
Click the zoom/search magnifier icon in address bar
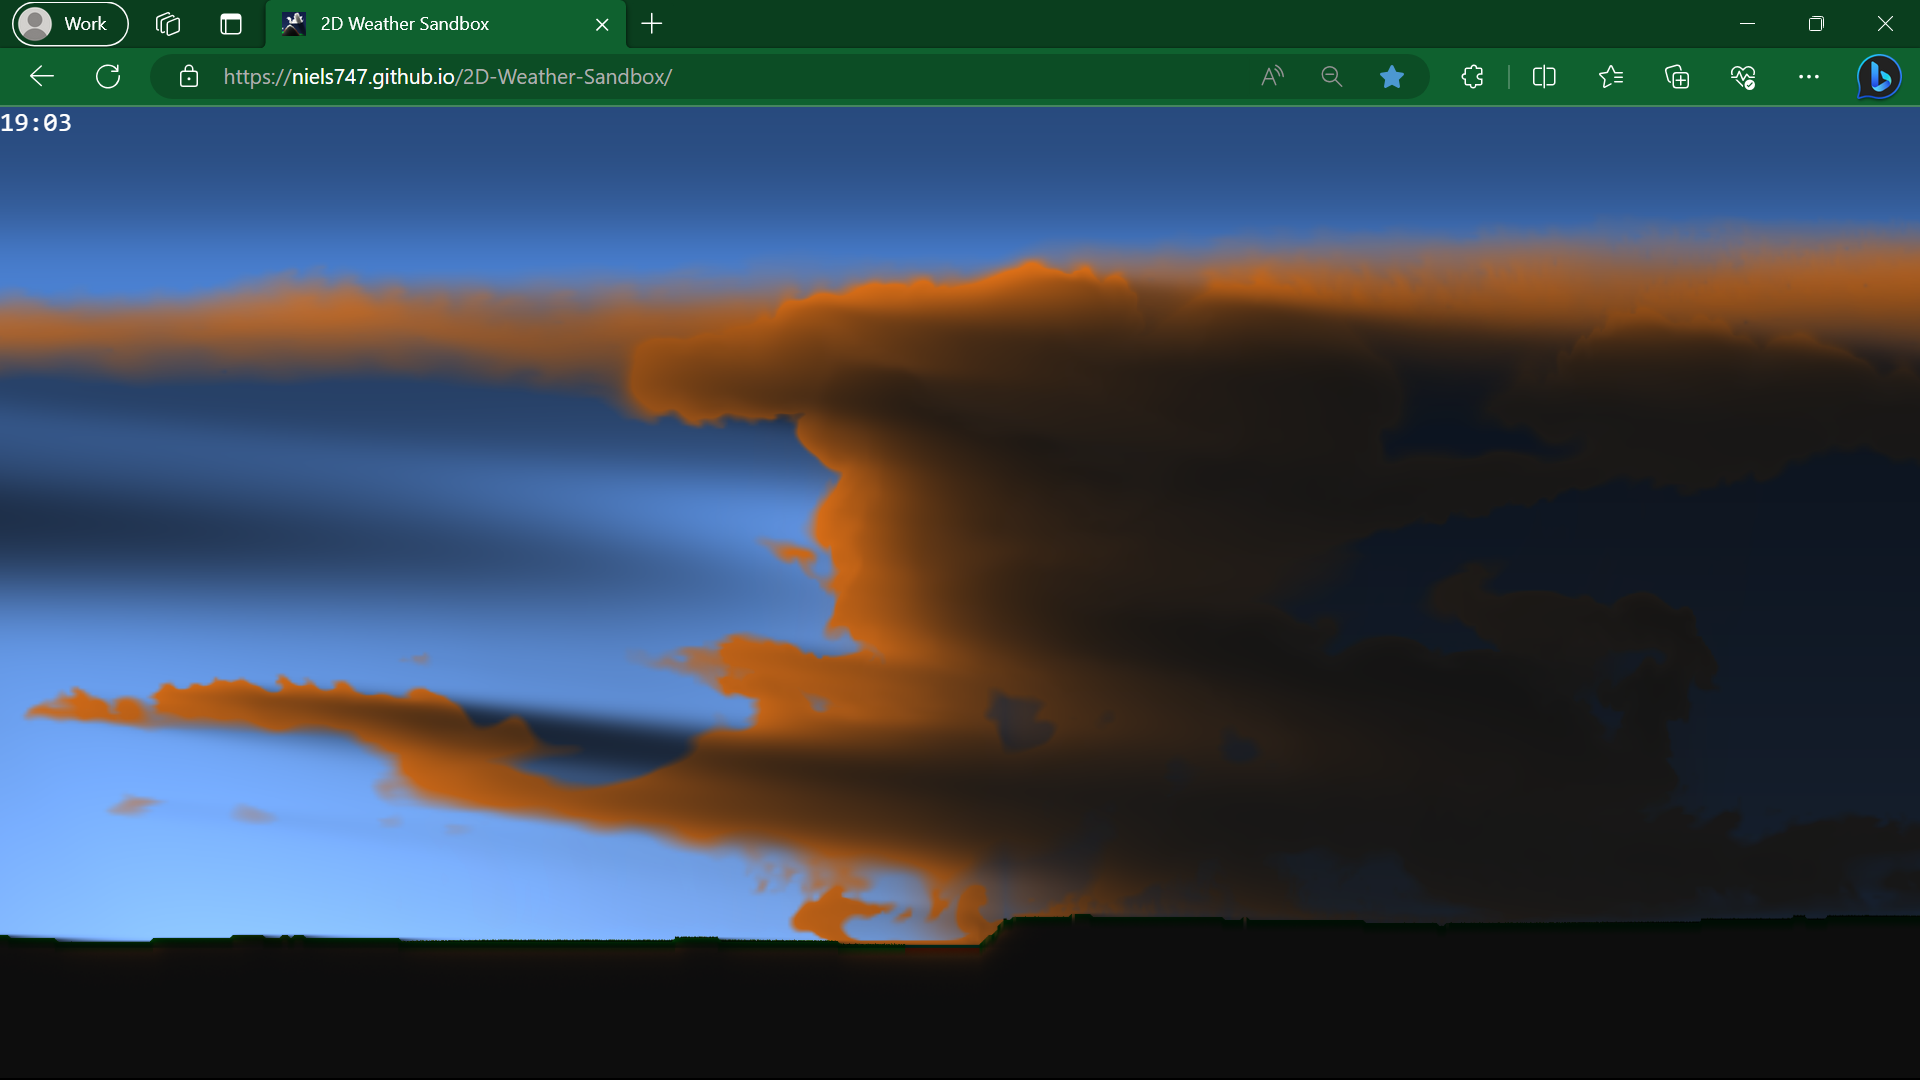coord(1332,77)
